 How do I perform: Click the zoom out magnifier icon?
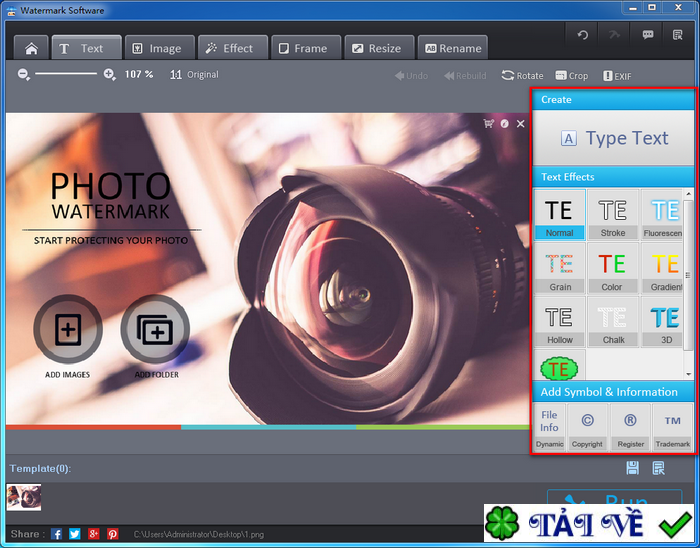pyautogui.click(x=24, y=74)
